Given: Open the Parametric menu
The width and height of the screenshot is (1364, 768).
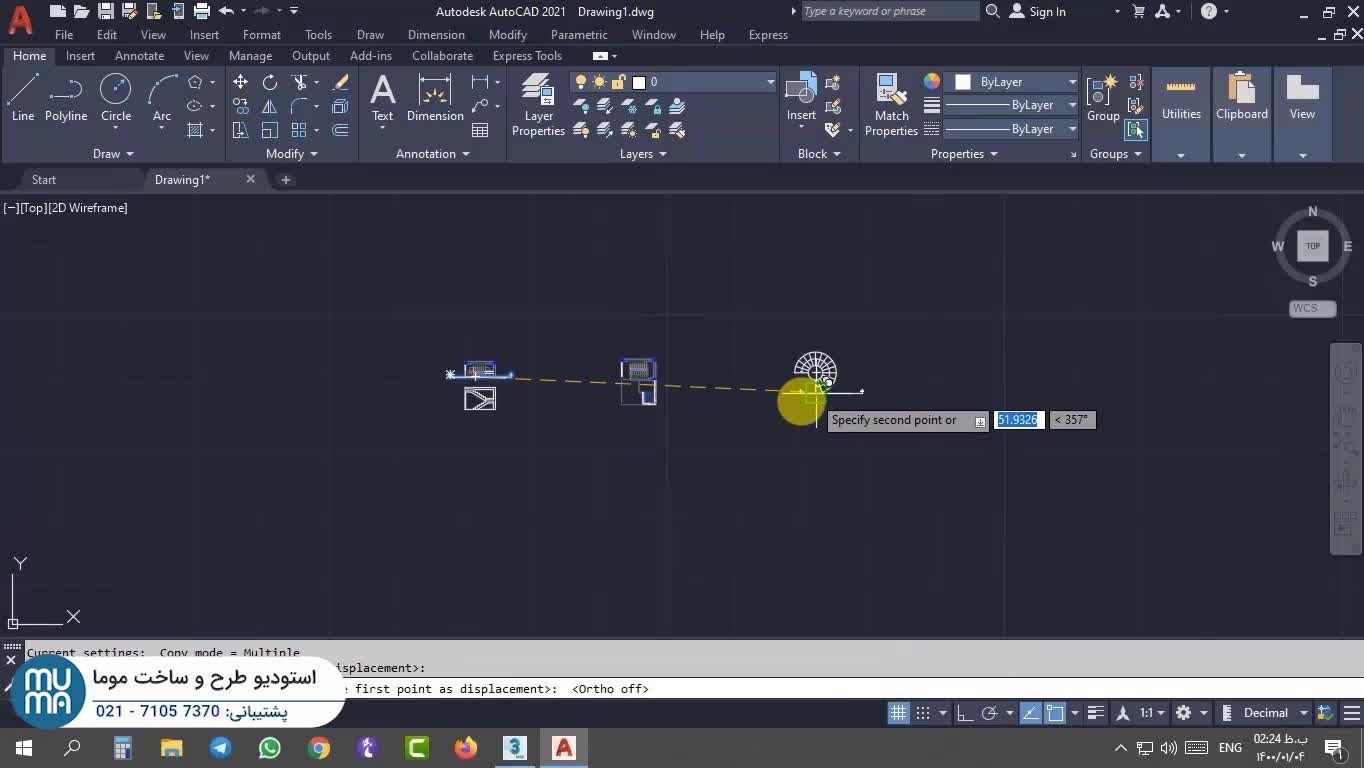Looking at the screenshot, I should [x=578, y=35].
